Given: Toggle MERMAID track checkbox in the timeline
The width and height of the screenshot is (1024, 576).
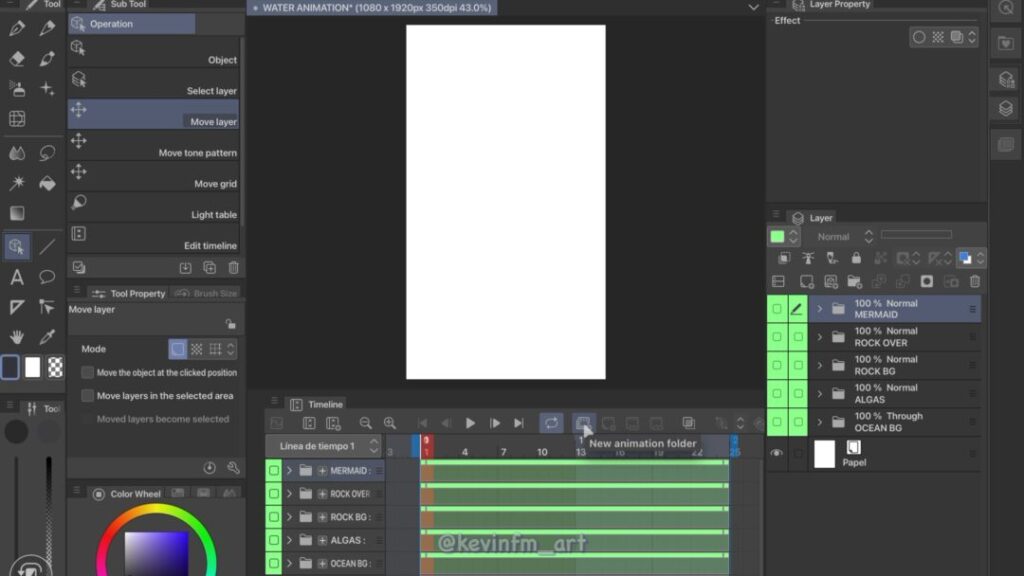Looking at the screenshot, I should click(x=274, y=470).
